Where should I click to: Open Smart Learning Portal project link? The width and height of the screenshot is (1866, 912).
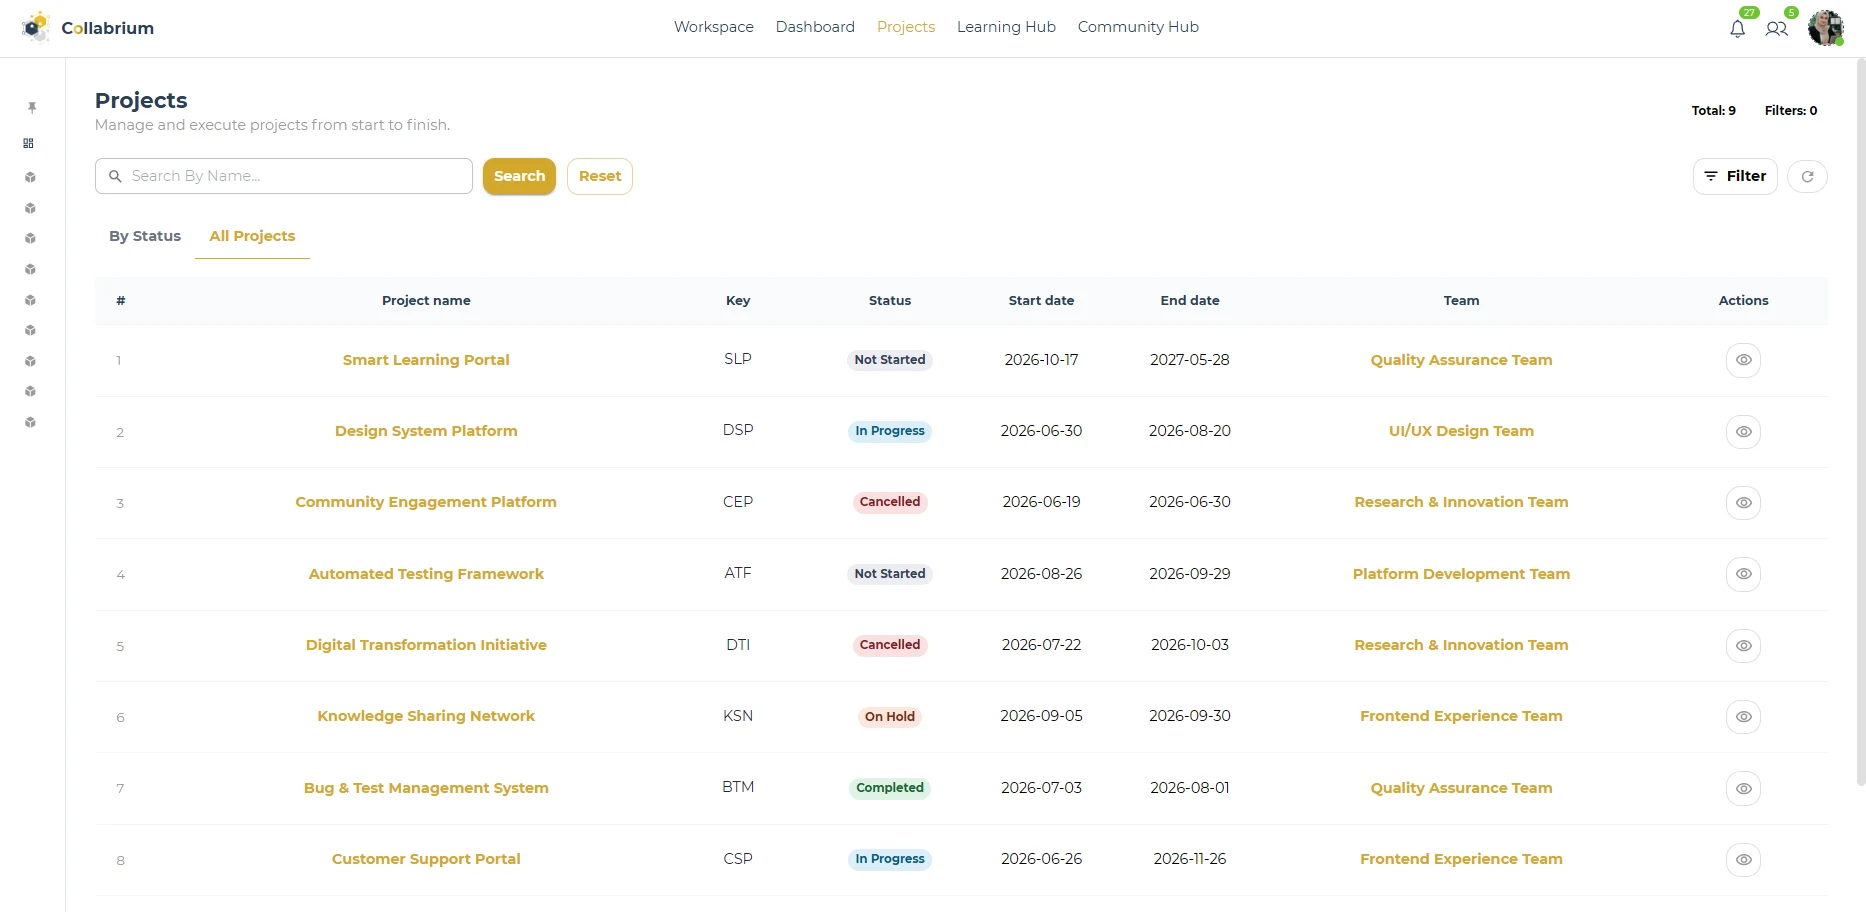click(x=426, y=360)
